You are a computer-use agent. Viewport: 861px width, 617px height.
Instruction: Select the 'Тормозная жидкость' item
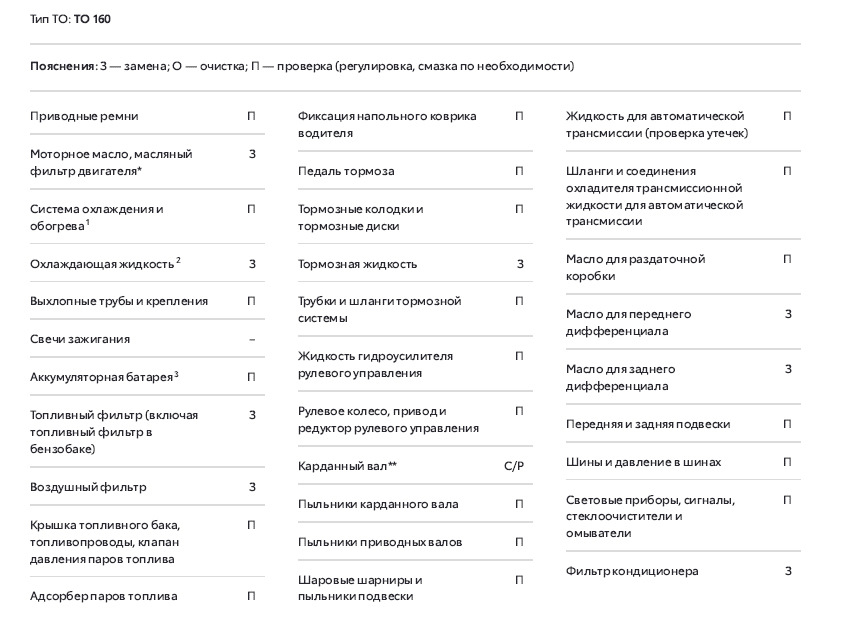point(357,264)
